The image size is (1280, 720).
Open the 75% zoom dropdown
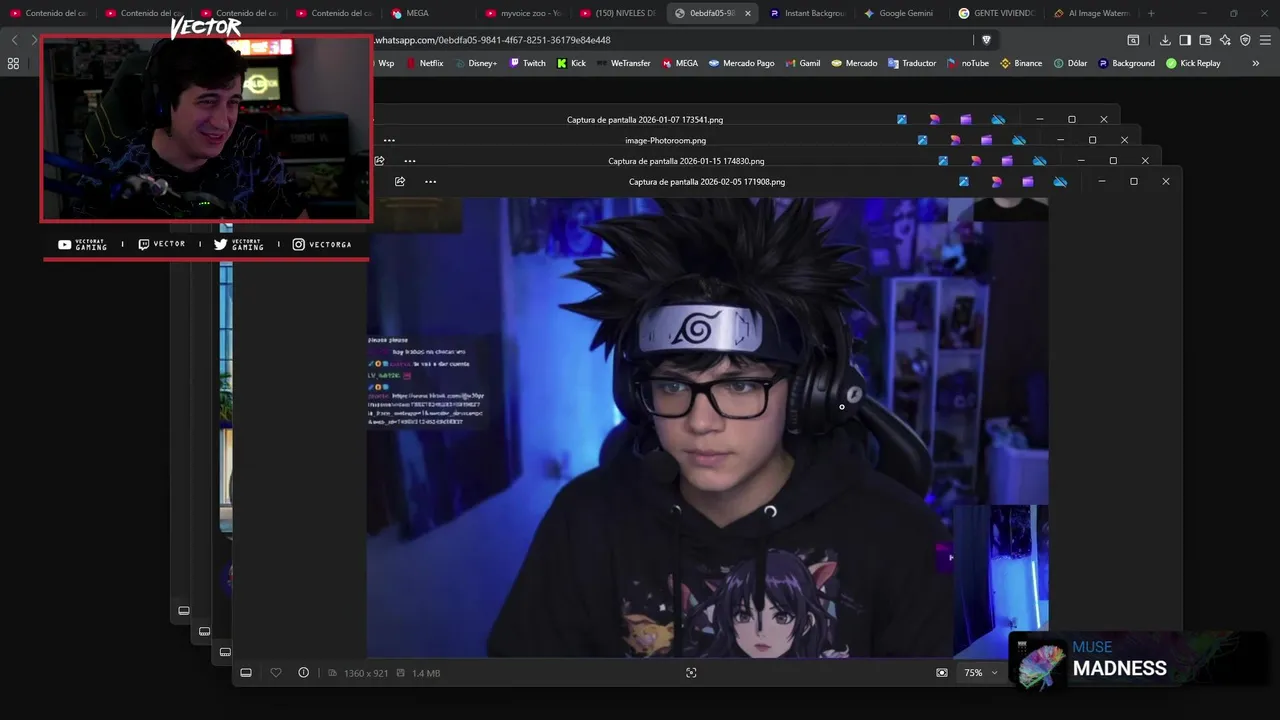click(x=981, y=673)
